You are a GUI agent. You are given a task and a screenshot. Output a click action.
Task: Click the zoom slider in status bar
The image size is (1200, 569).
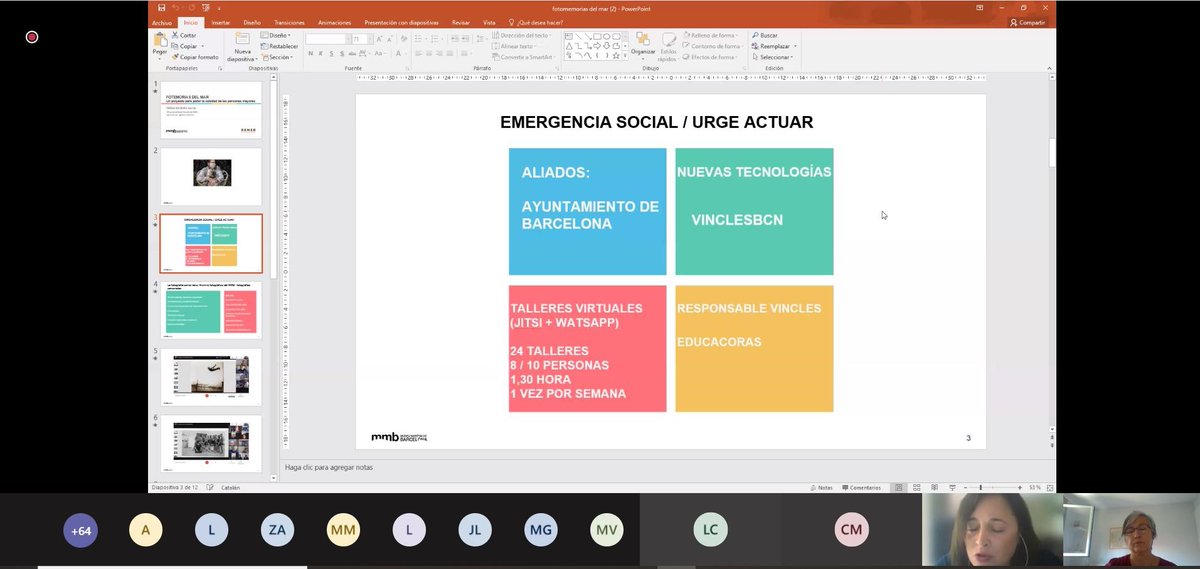click(981, 488)
